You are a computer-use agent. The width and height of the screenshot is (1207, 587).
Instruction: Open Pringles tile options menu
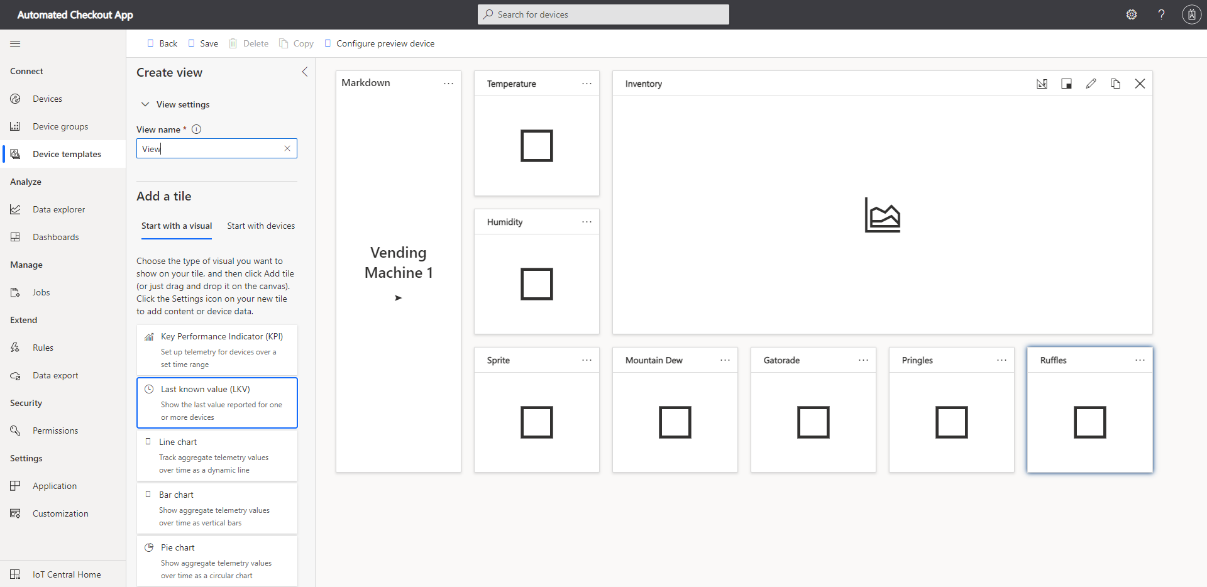[1001, 360]
